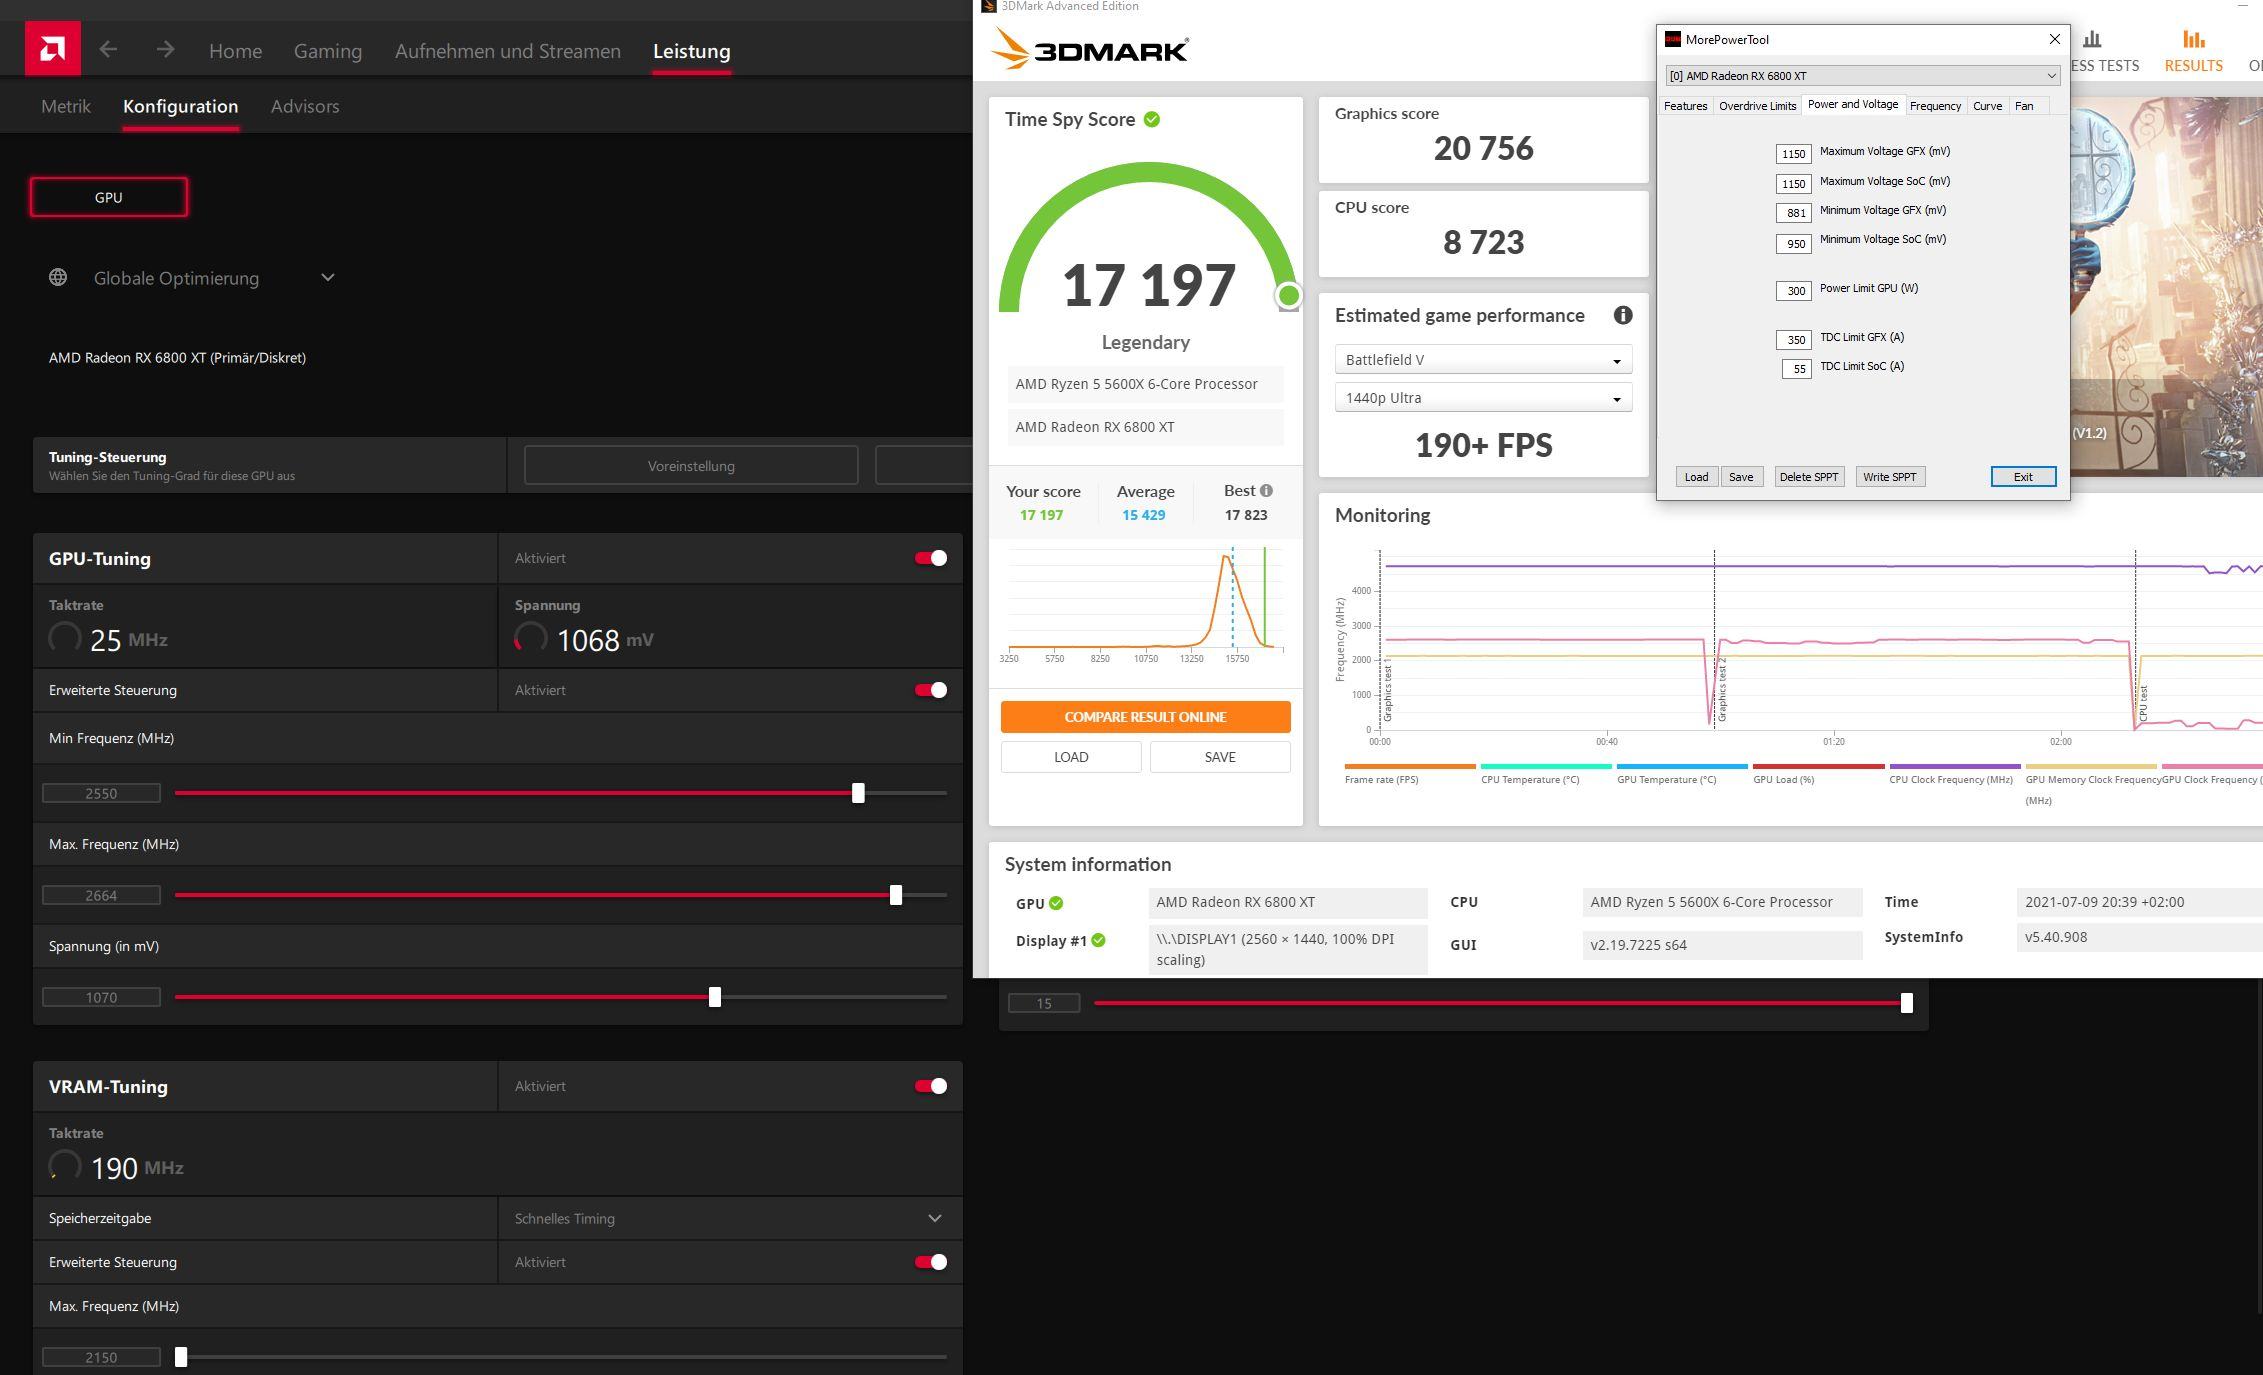Click the forward arrow in Radeon Software

tap(165, 50)
